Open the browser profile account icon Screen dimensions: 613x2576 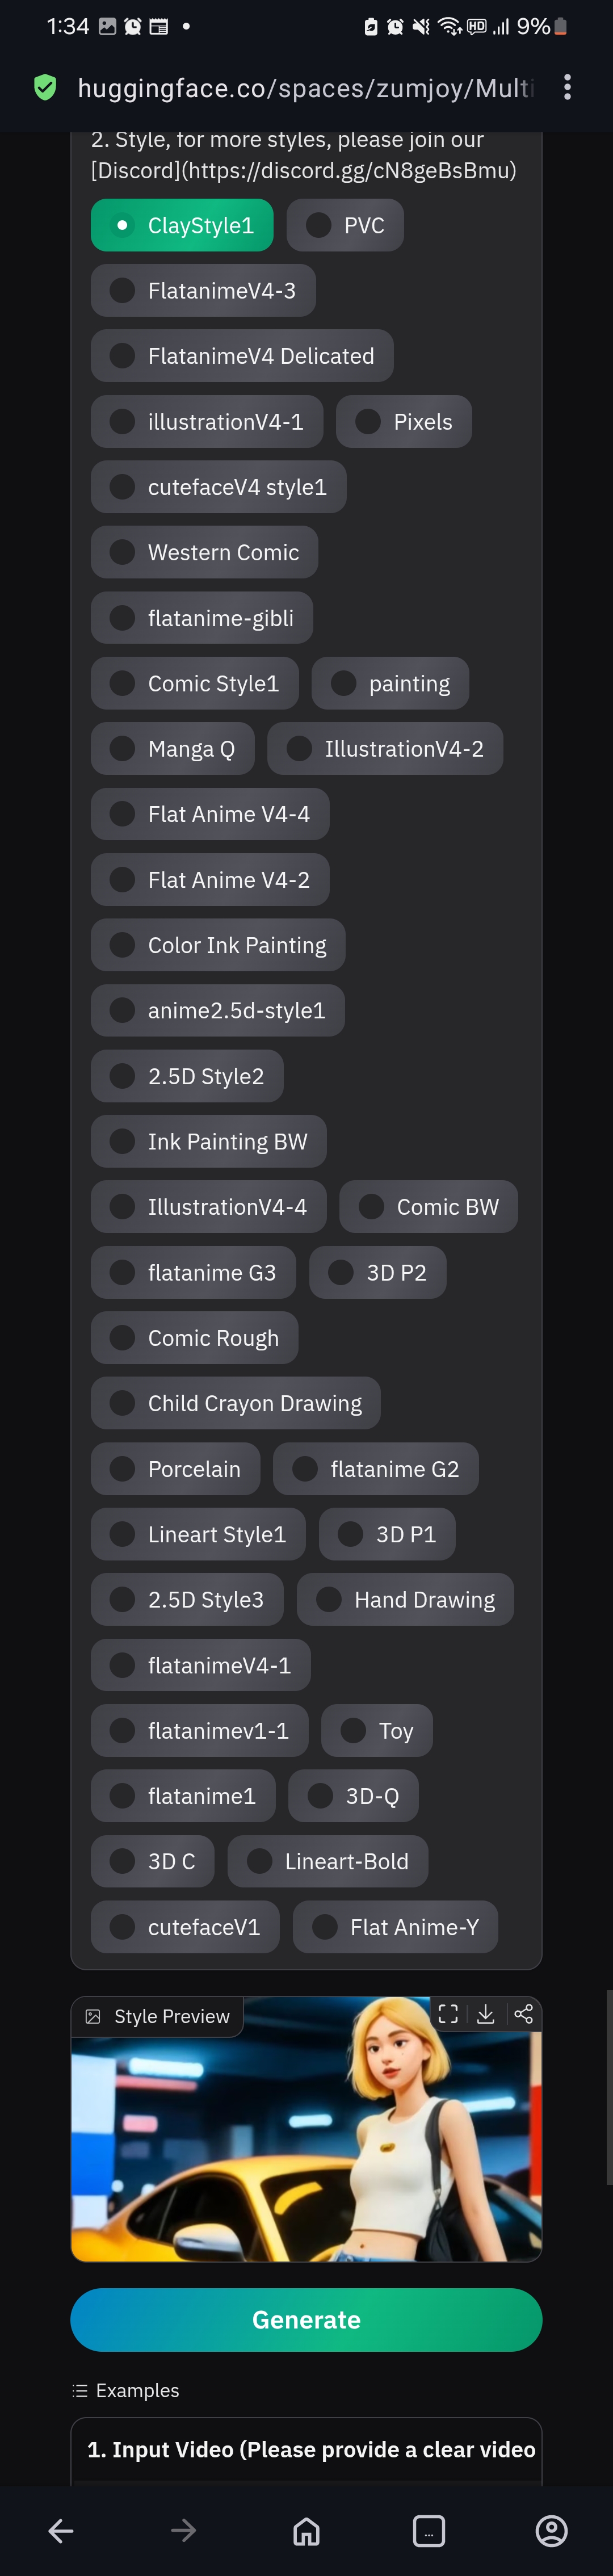(x=551, y=2530)
